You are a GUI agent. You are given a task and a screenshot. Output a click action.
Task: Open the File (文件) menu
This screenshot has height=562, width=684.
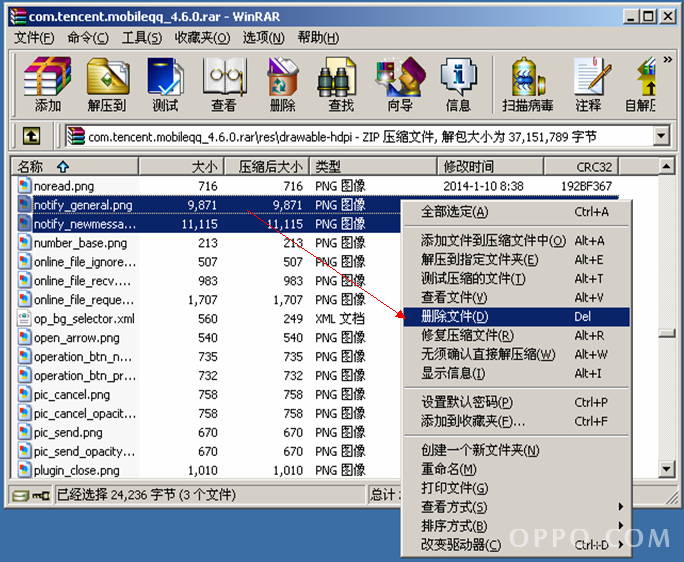click(x=34, y=38)
